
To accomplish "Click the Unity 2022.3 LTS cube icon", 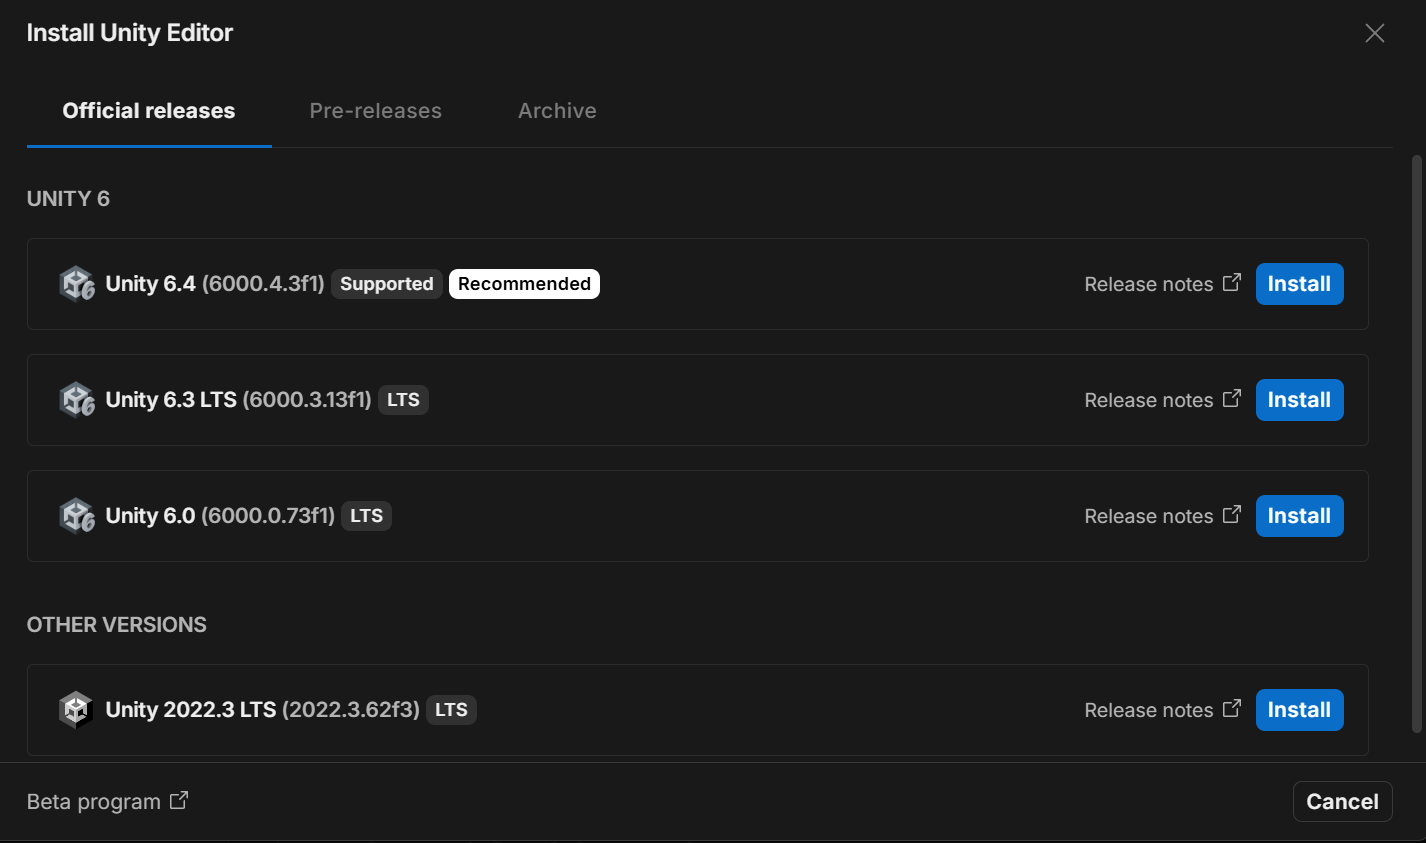I will click(x=76, y=710).
